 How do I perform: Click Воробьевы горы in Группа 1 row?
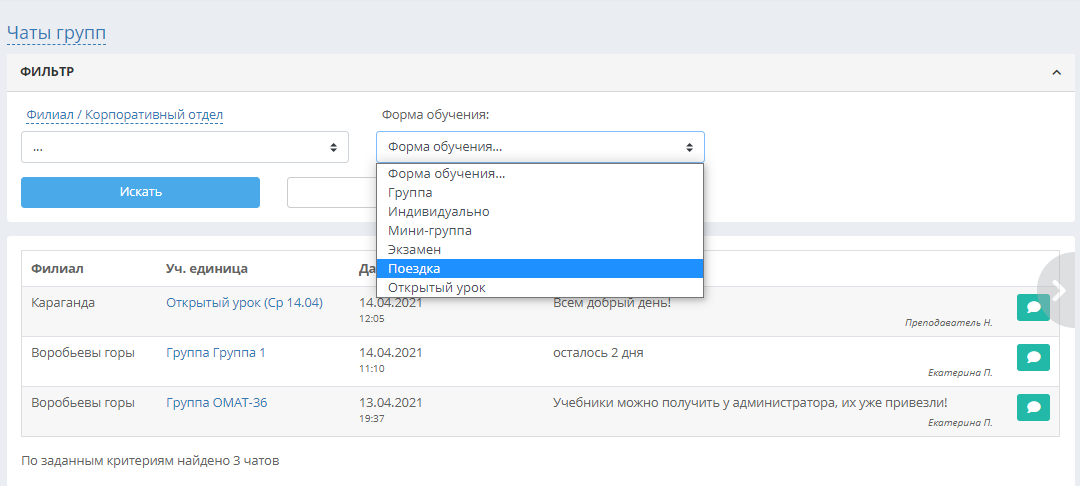[83, 352]
